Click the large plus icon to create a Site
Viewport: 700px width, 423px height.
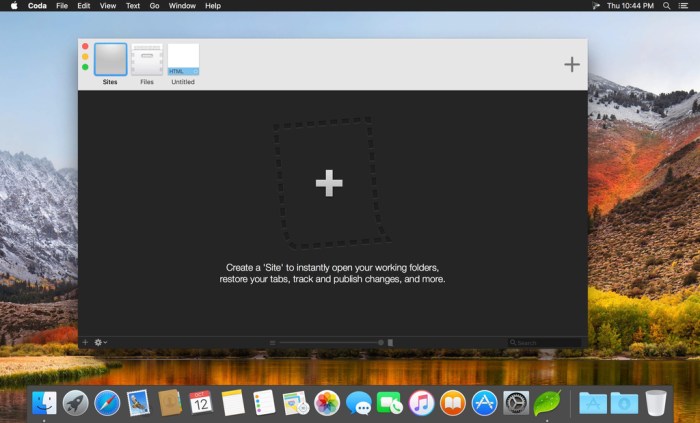pos(329,183)
